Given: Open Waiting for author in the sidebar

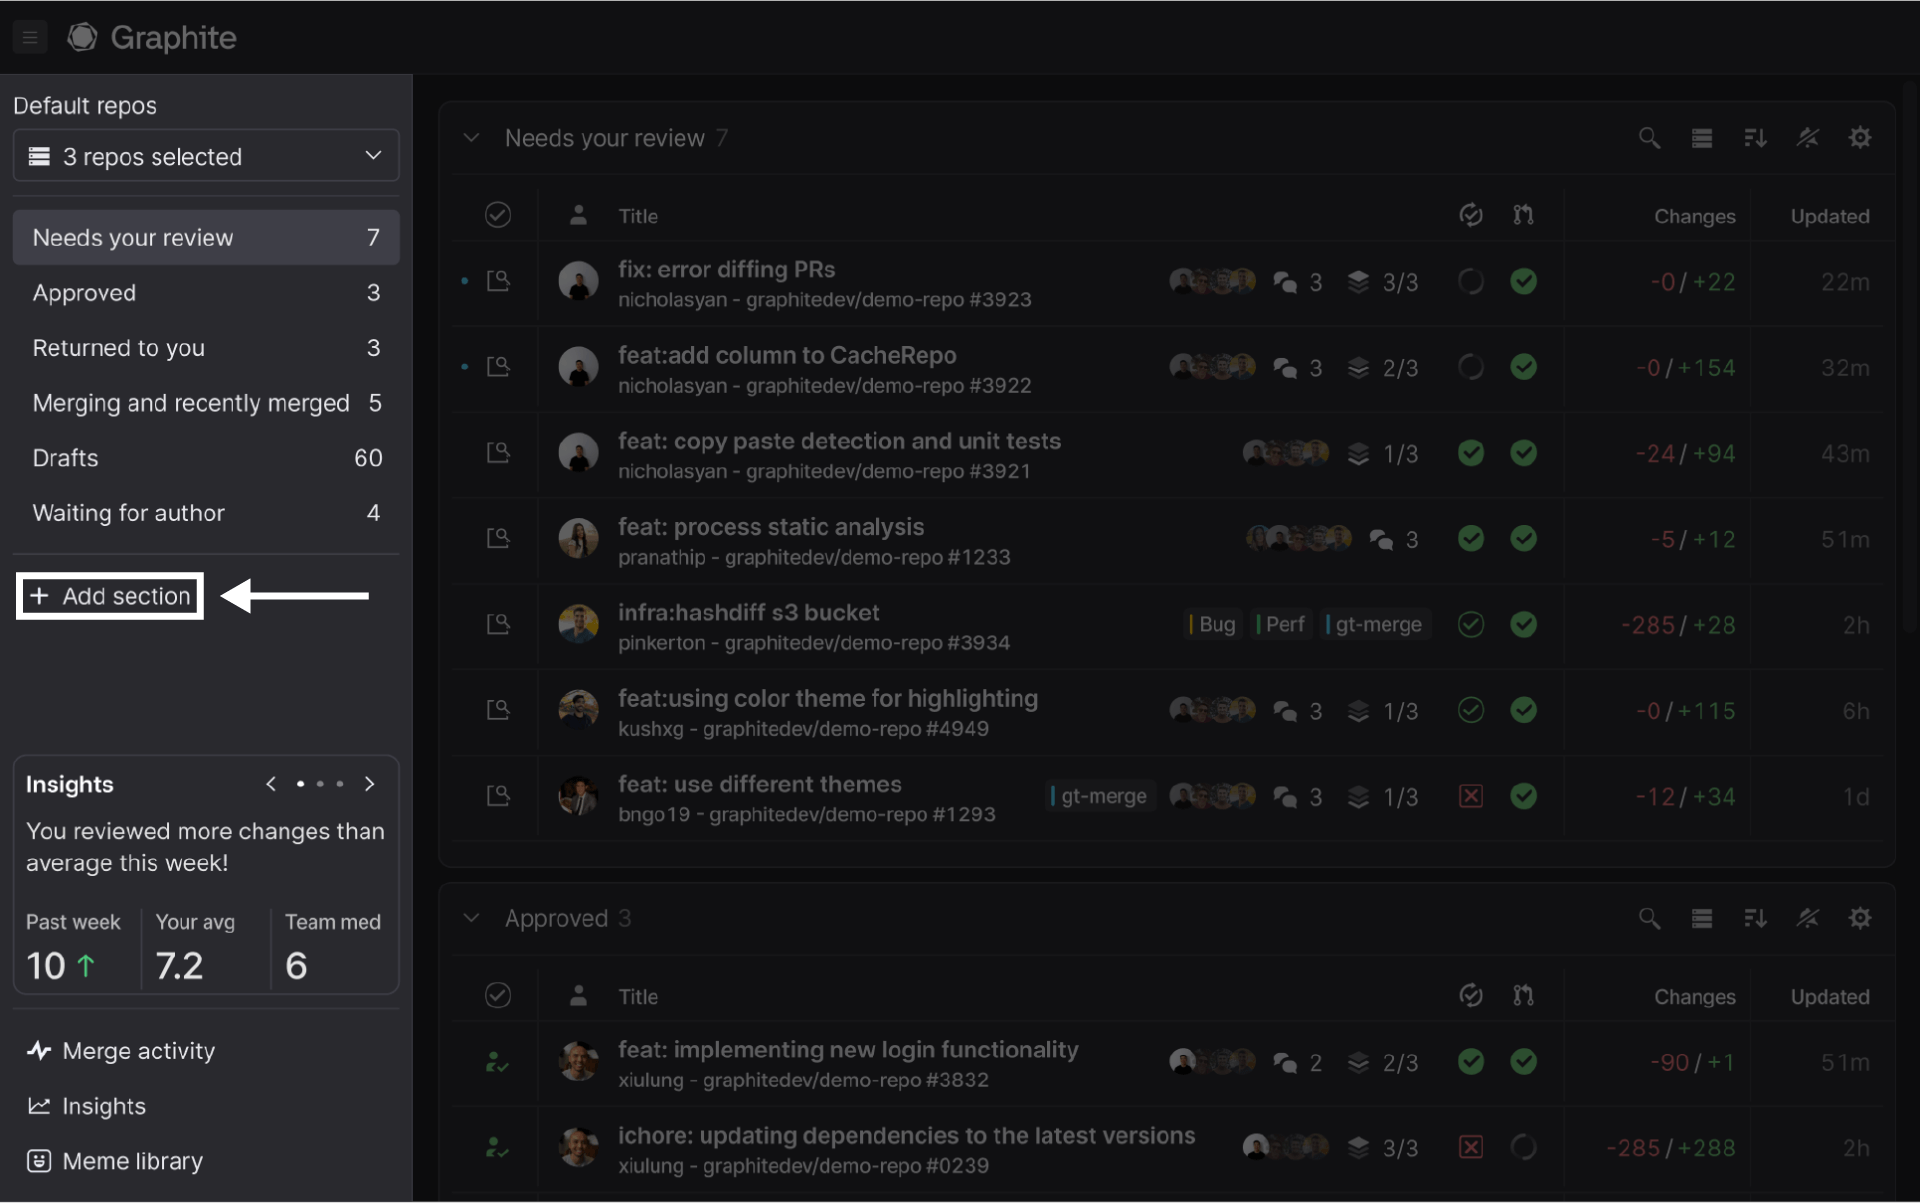Looking at the screenshot, I should 128,513.
